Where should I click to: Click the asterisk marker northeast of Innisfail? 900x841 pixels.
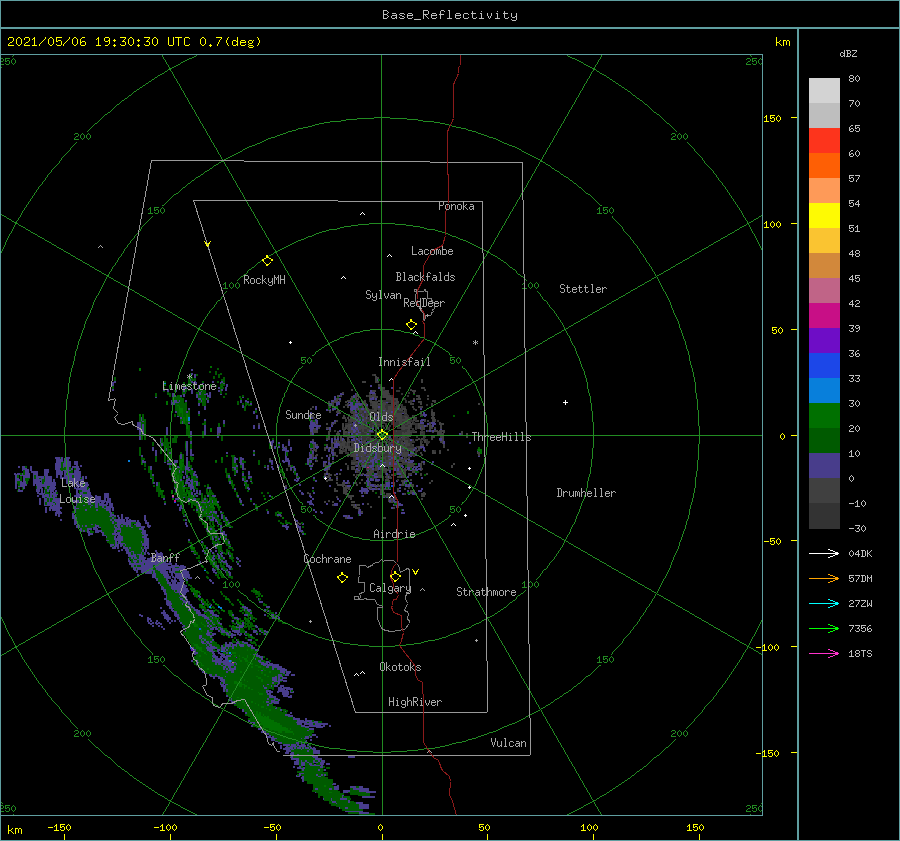(475, 343)
